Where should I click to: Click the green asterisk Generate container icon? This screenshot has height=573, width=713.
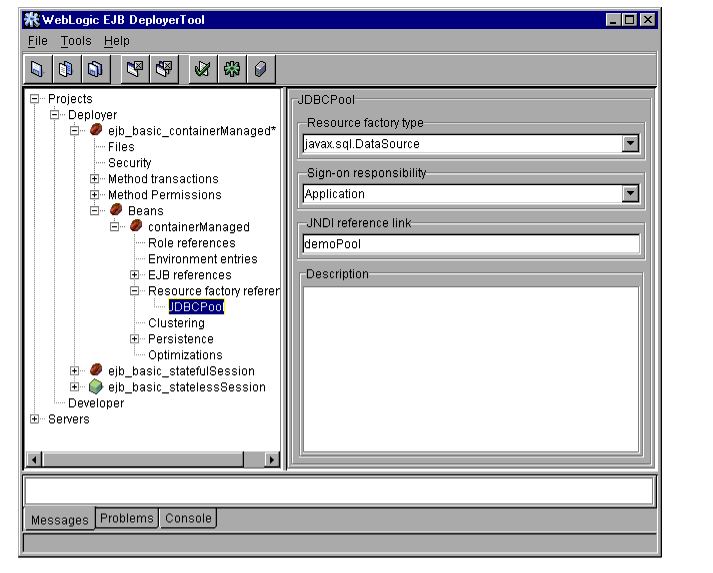tap(232, 69)
